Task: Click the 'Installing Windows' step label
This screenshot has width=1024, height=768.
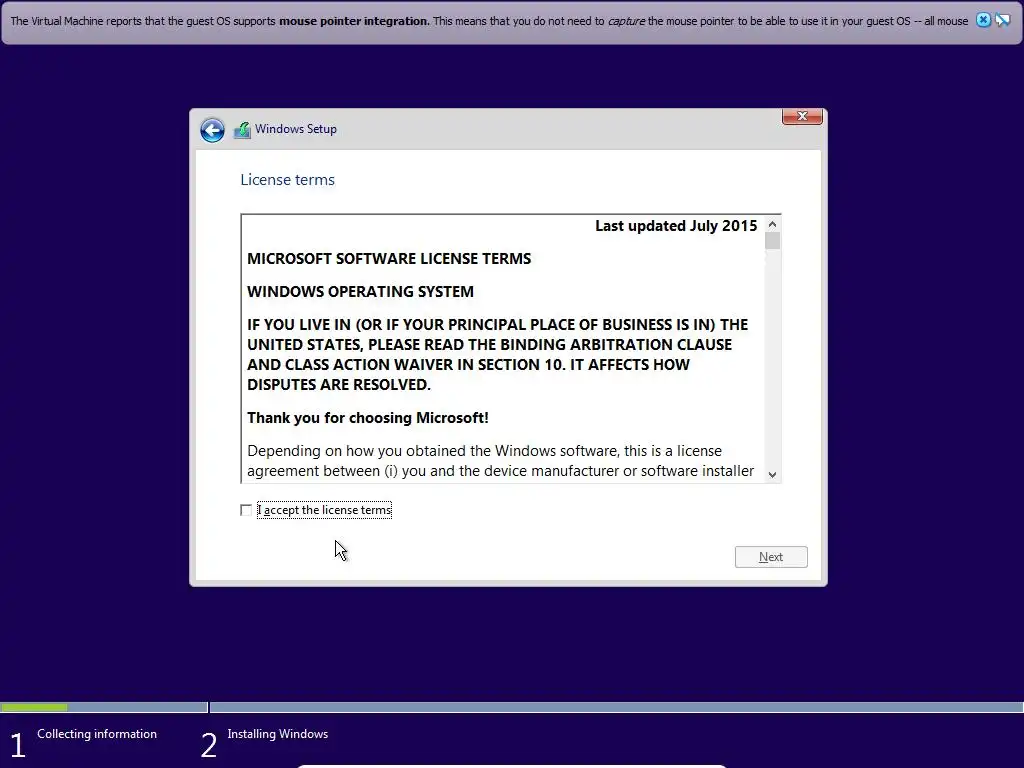Action: [x=278, y=734]
